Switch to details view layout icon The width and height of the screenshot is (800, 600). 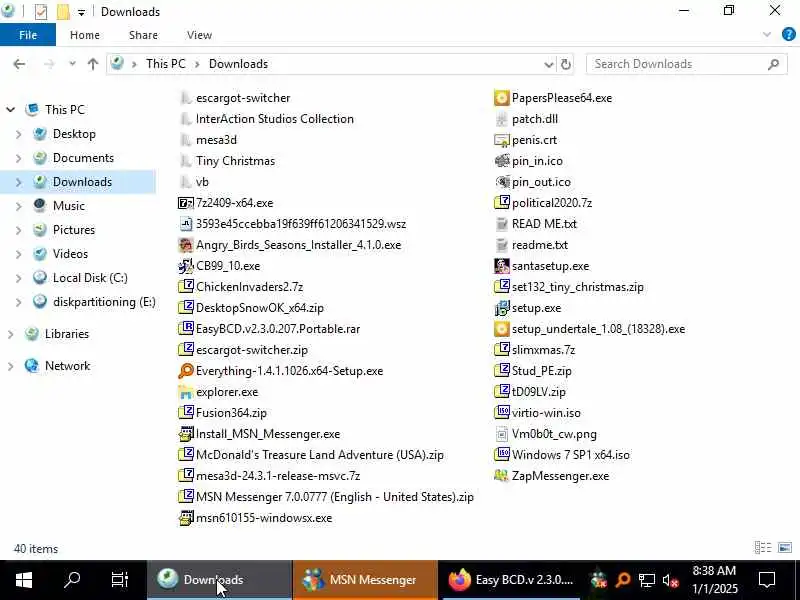pyautogui.click(x=763, y=548)
